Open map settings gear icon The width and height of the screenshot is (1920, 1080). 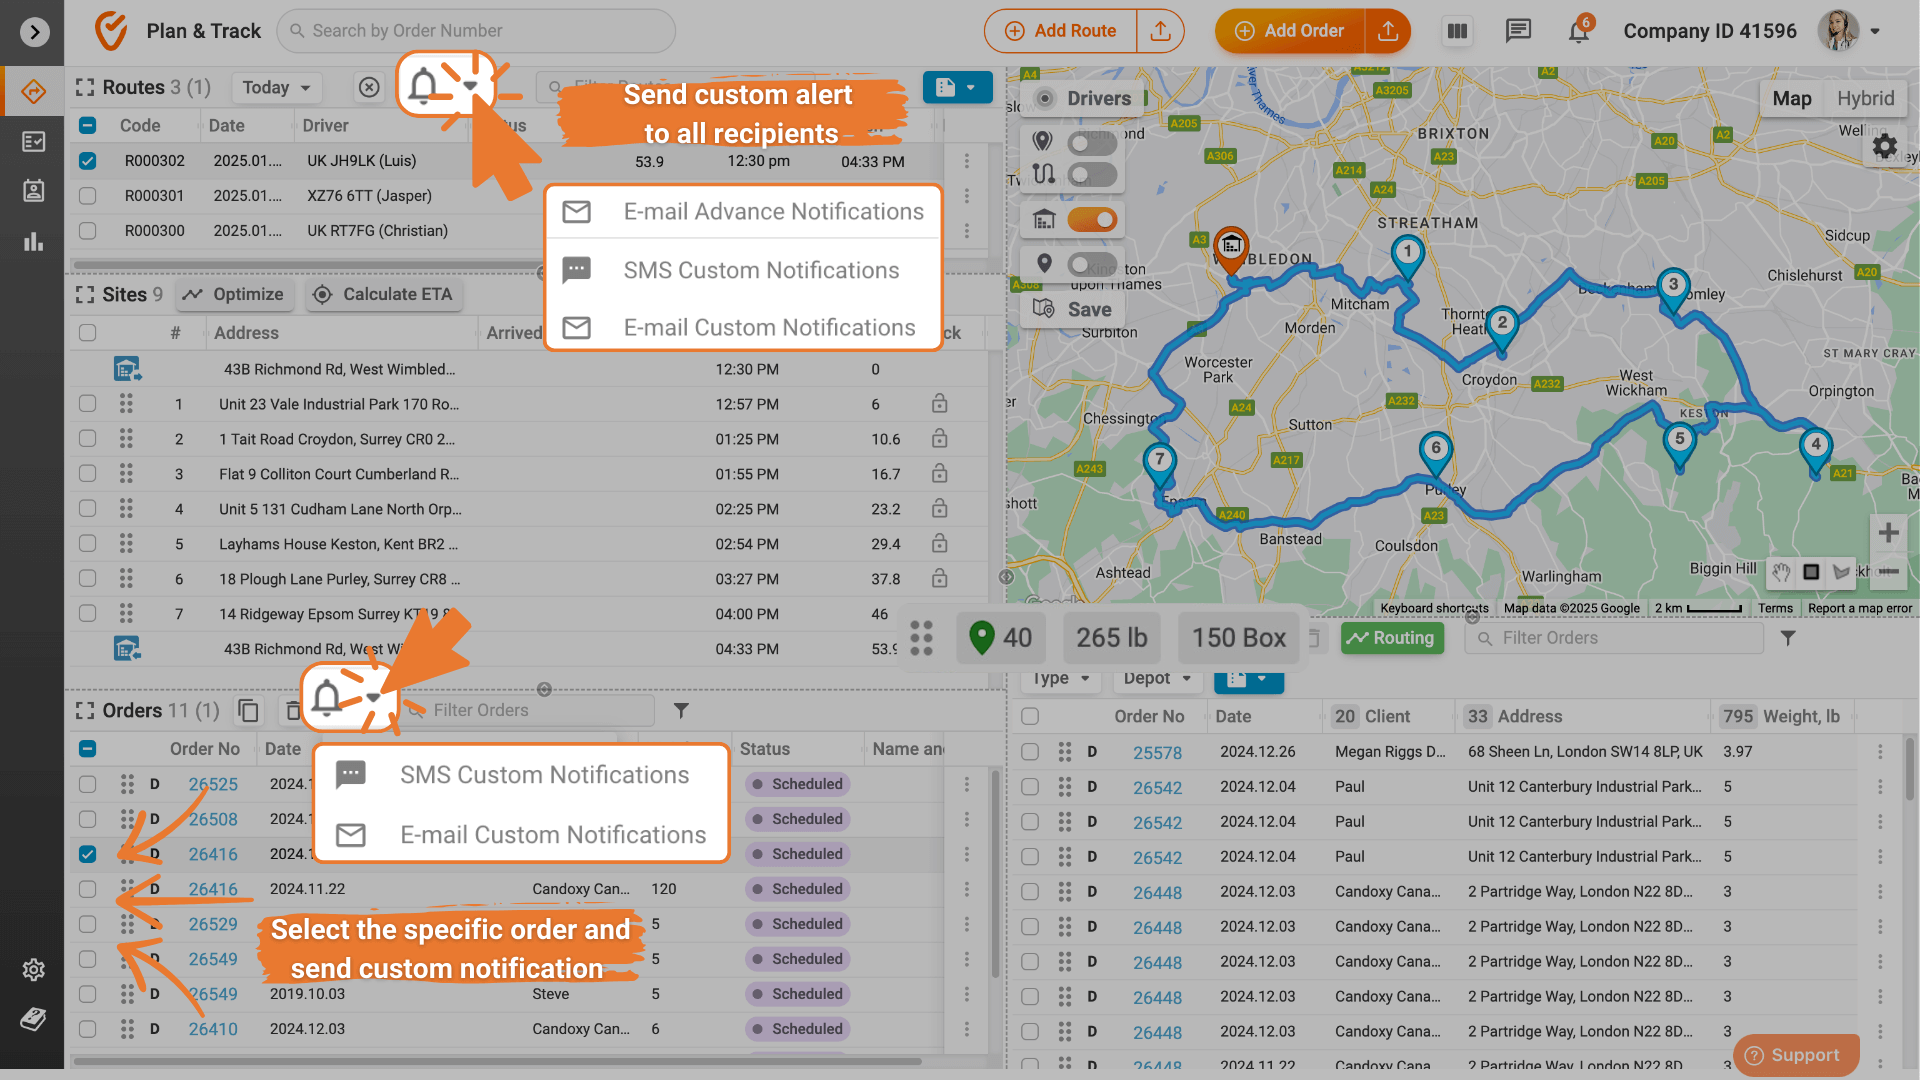click(x=1884, y=146)
